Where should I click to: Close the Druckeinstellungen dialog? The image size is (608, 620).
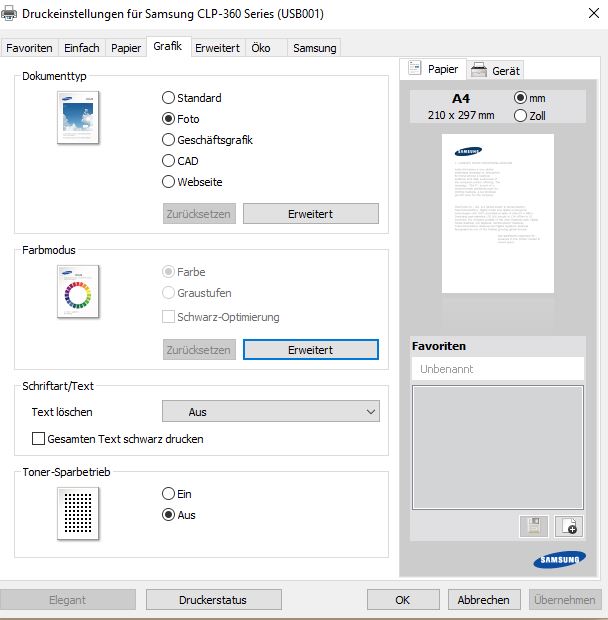coord(593,13)
